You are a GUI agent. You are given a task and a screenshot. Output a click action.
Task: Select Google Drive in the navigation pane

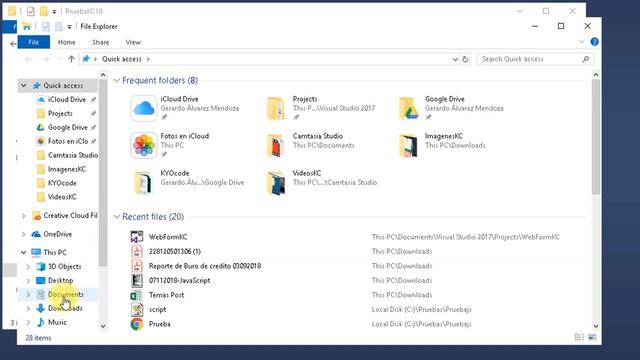[x=67, y=127]
